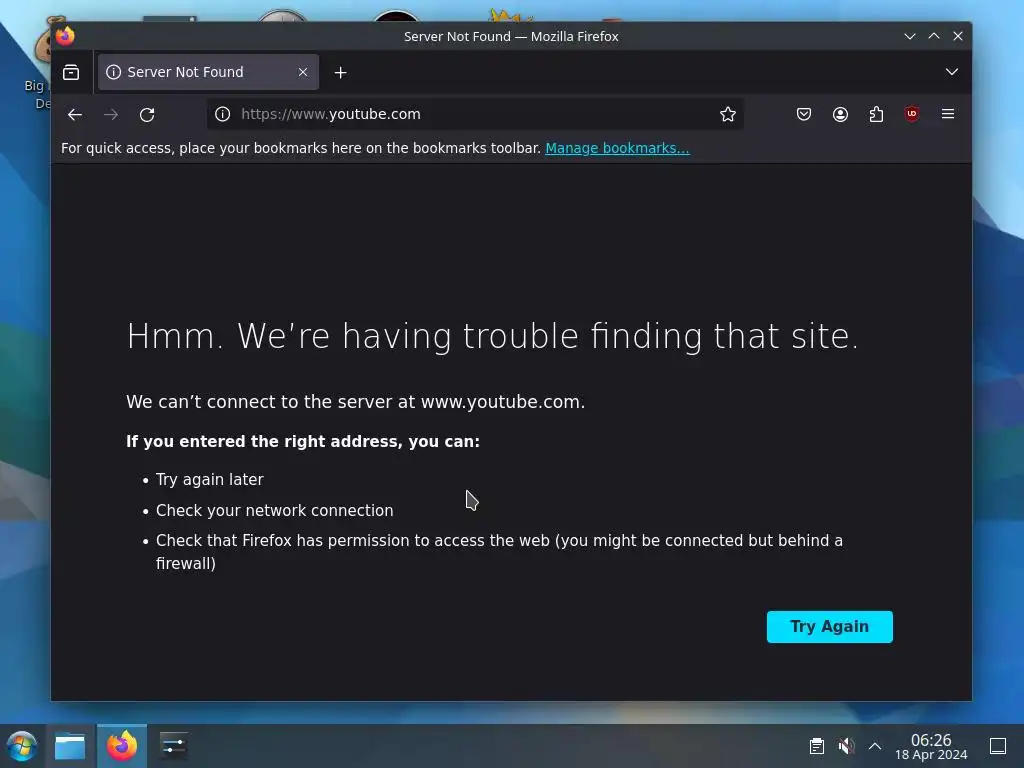Click the muted volume tray icon
This screenshot has width=1024, height=768.
pos(846,746)
